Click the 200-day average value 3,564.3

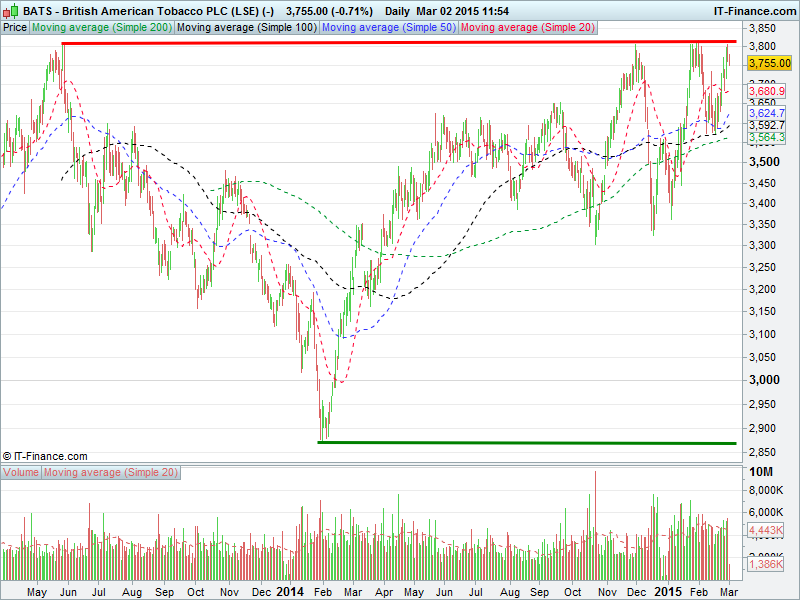(766, 137)
